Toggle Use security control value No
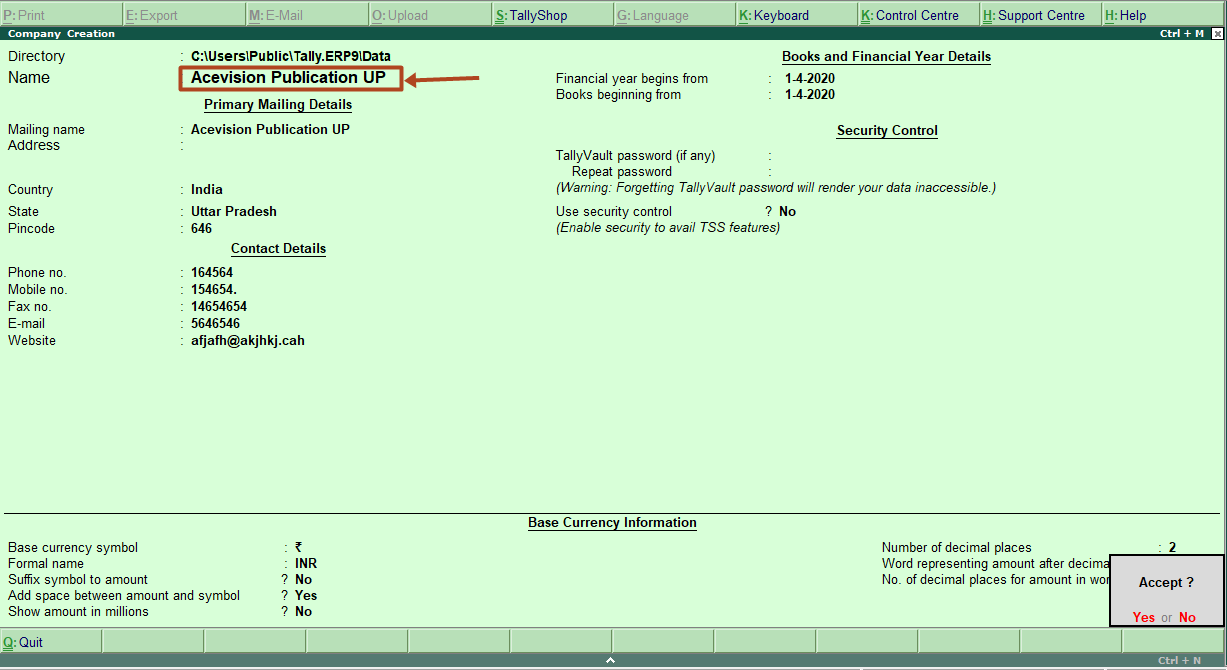1227x670 pixels. point(788,212)
